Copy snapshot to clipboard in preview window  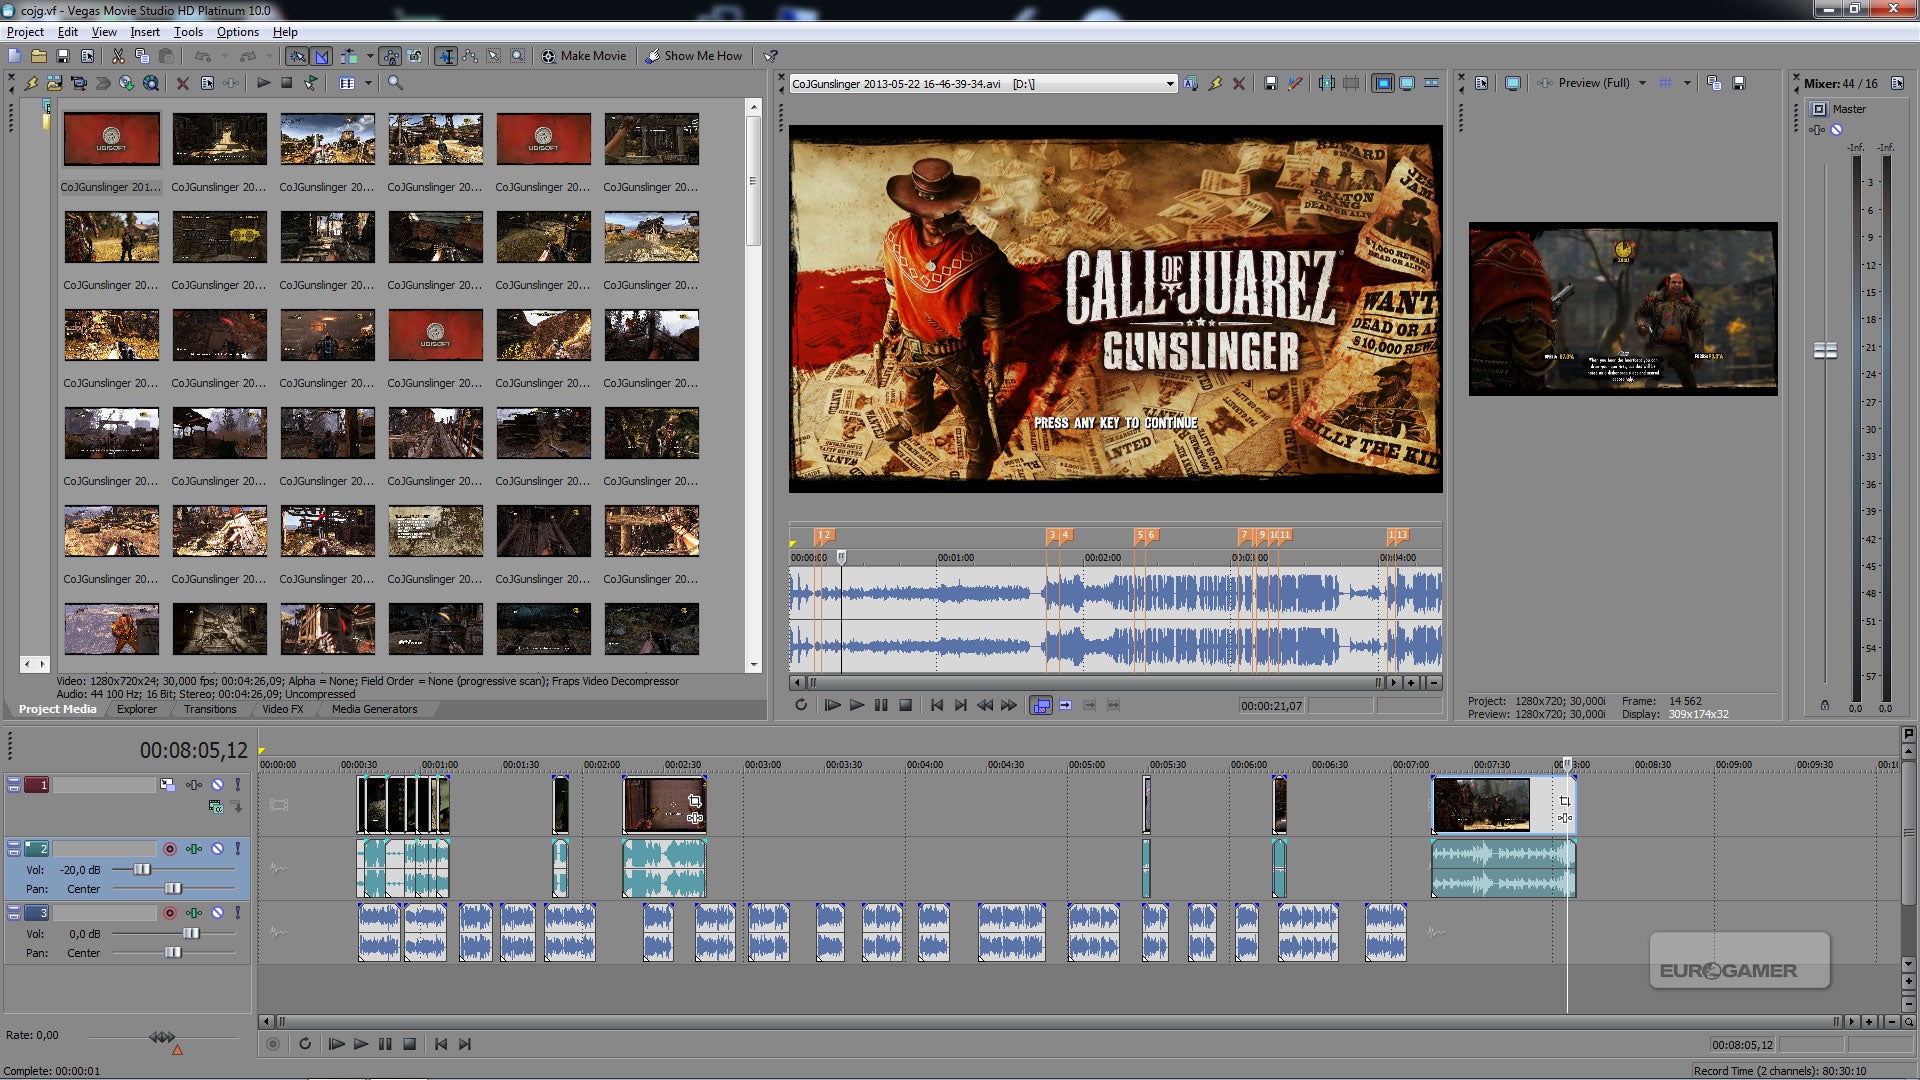pos(1714,83)
